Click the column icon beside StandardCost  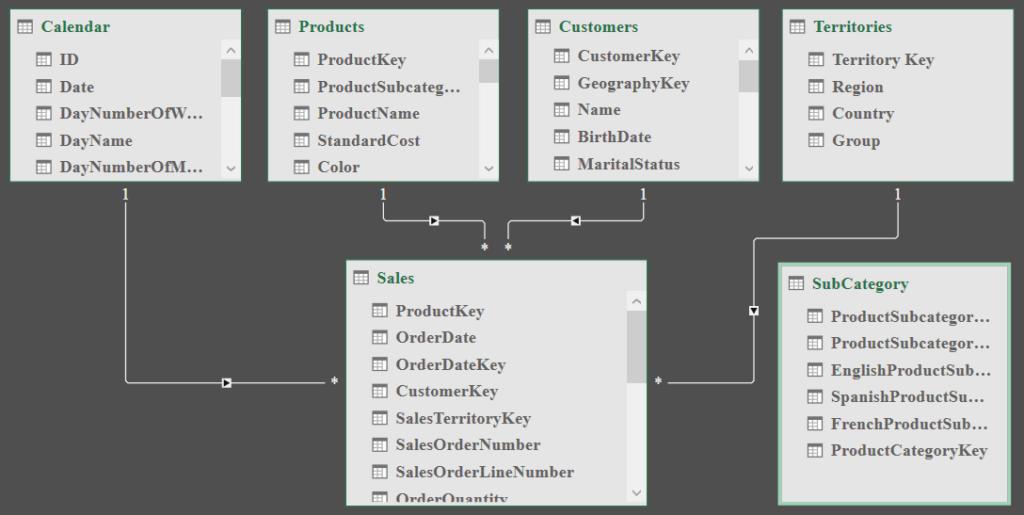[301, 141]
